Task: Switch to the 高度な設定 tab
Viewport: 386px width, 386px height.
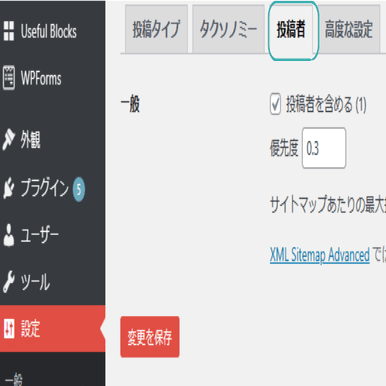Action: (349, 29)
